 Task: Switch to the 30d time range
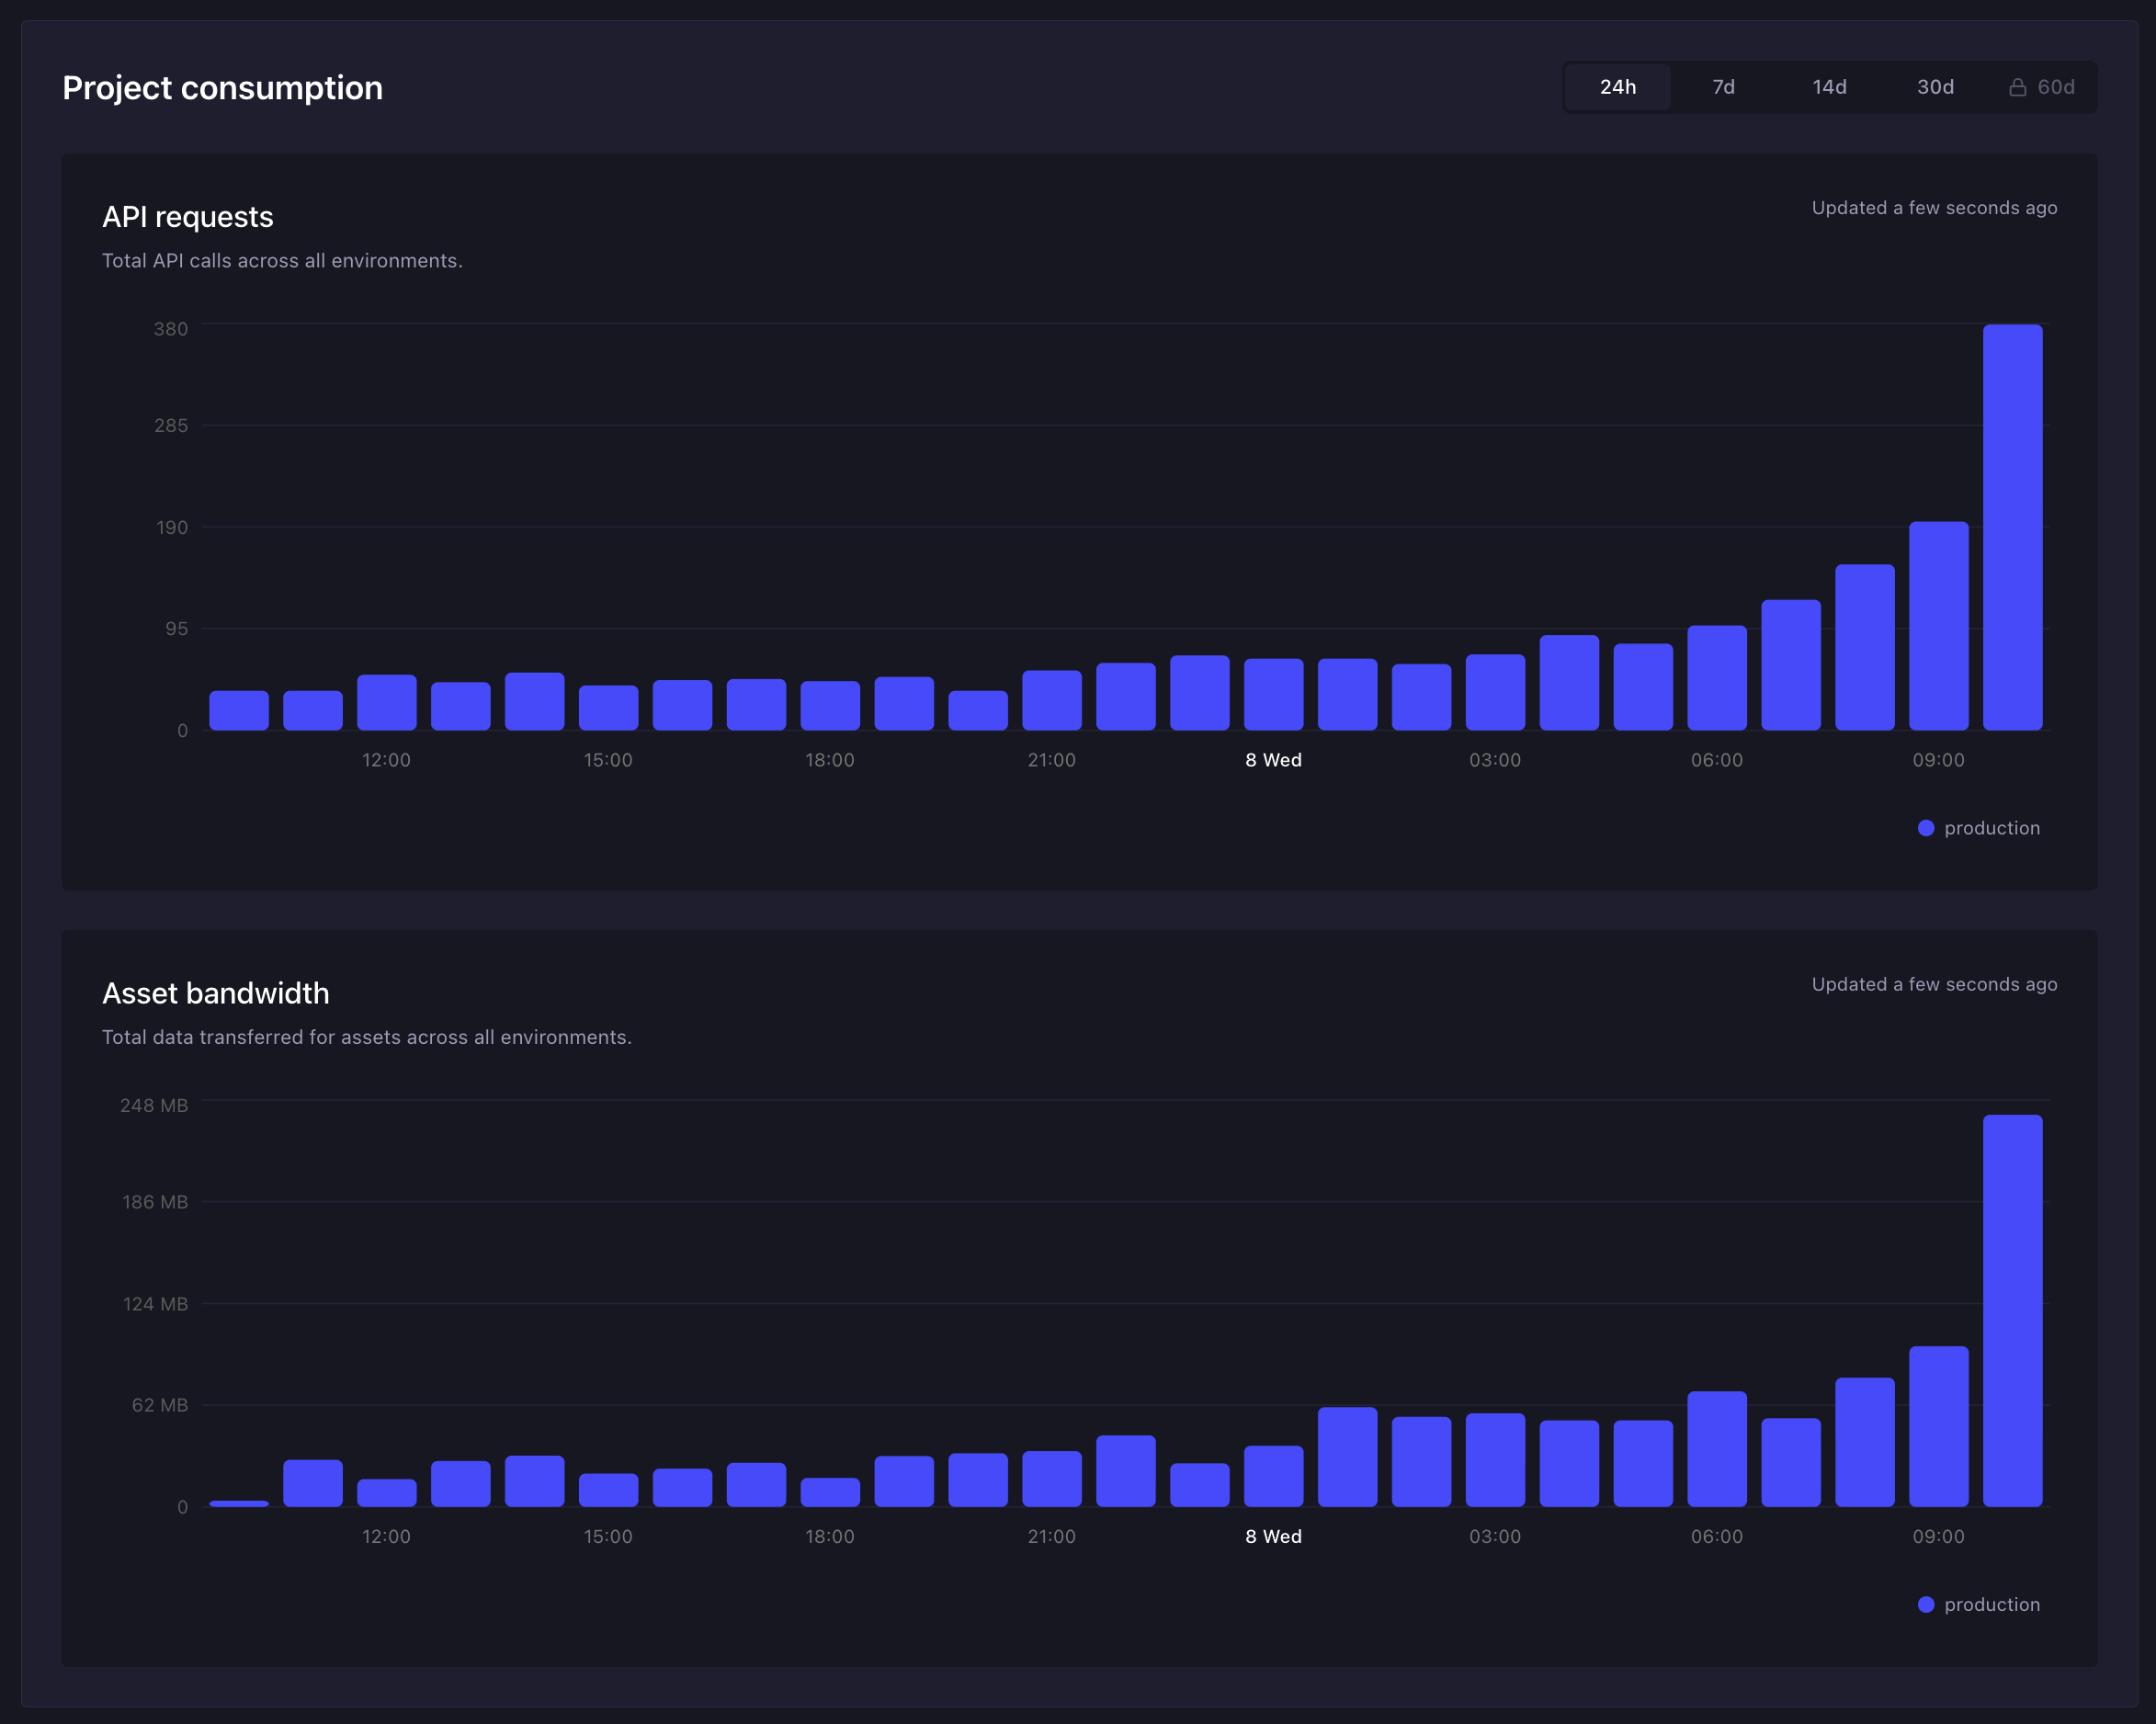(x=1935, y=87)
